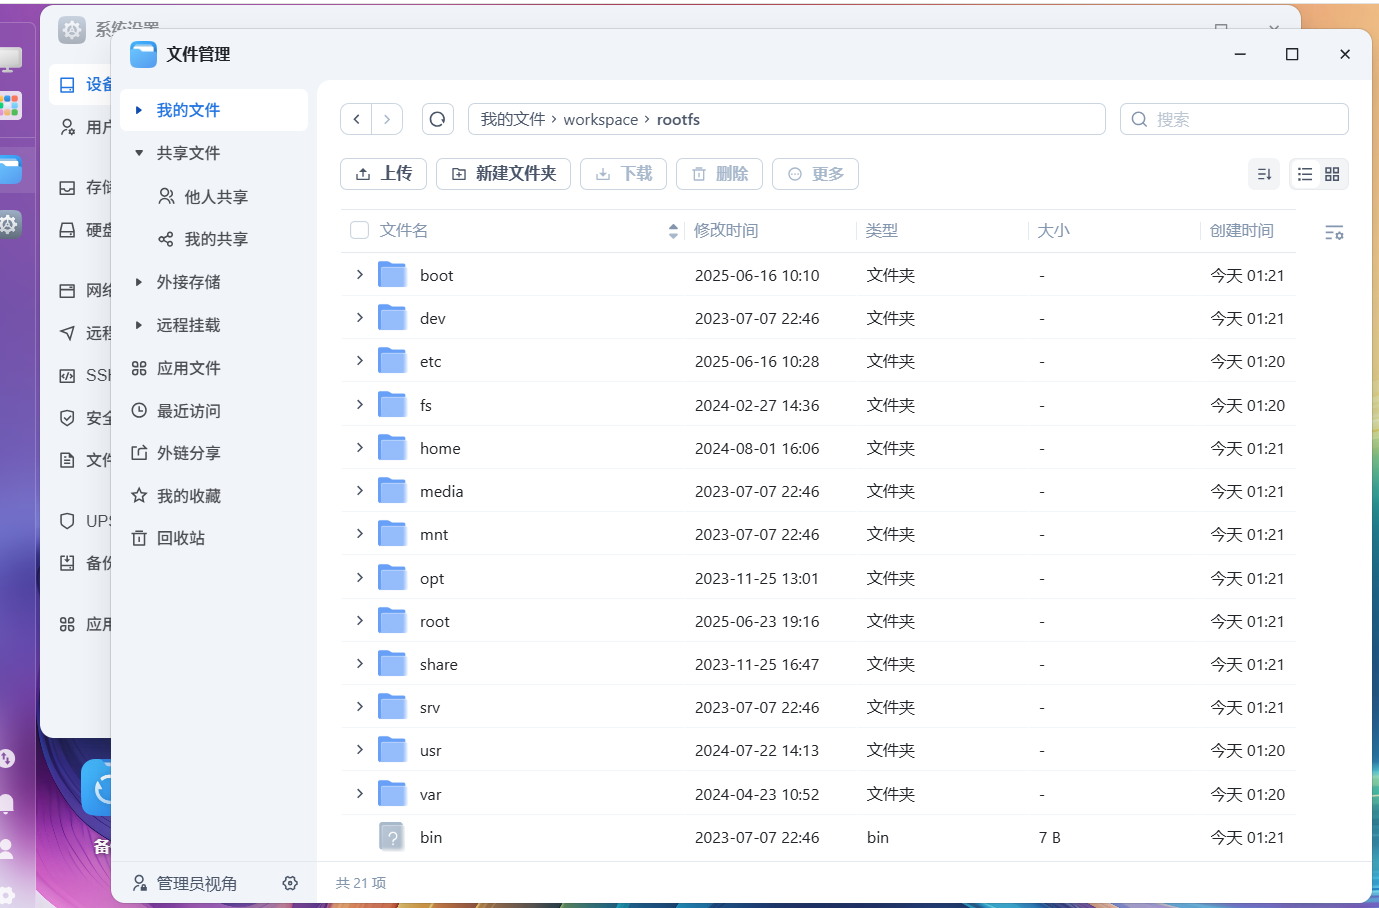The width and height of the screenshot is (1379, 908).
Task: Click the boot folder icon
Action: (392, 275)
